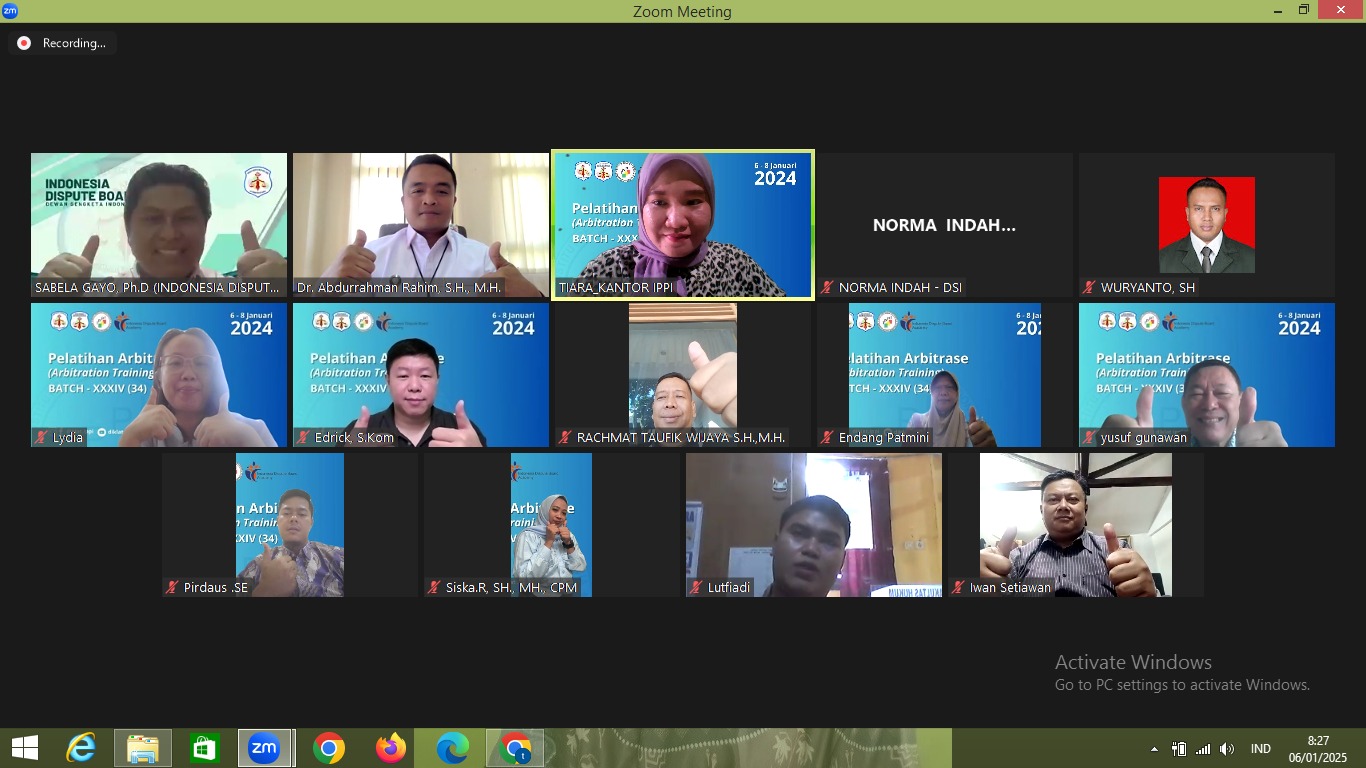Click the NORMA INDAH - DSI participant tile

[x=944, y=225]
